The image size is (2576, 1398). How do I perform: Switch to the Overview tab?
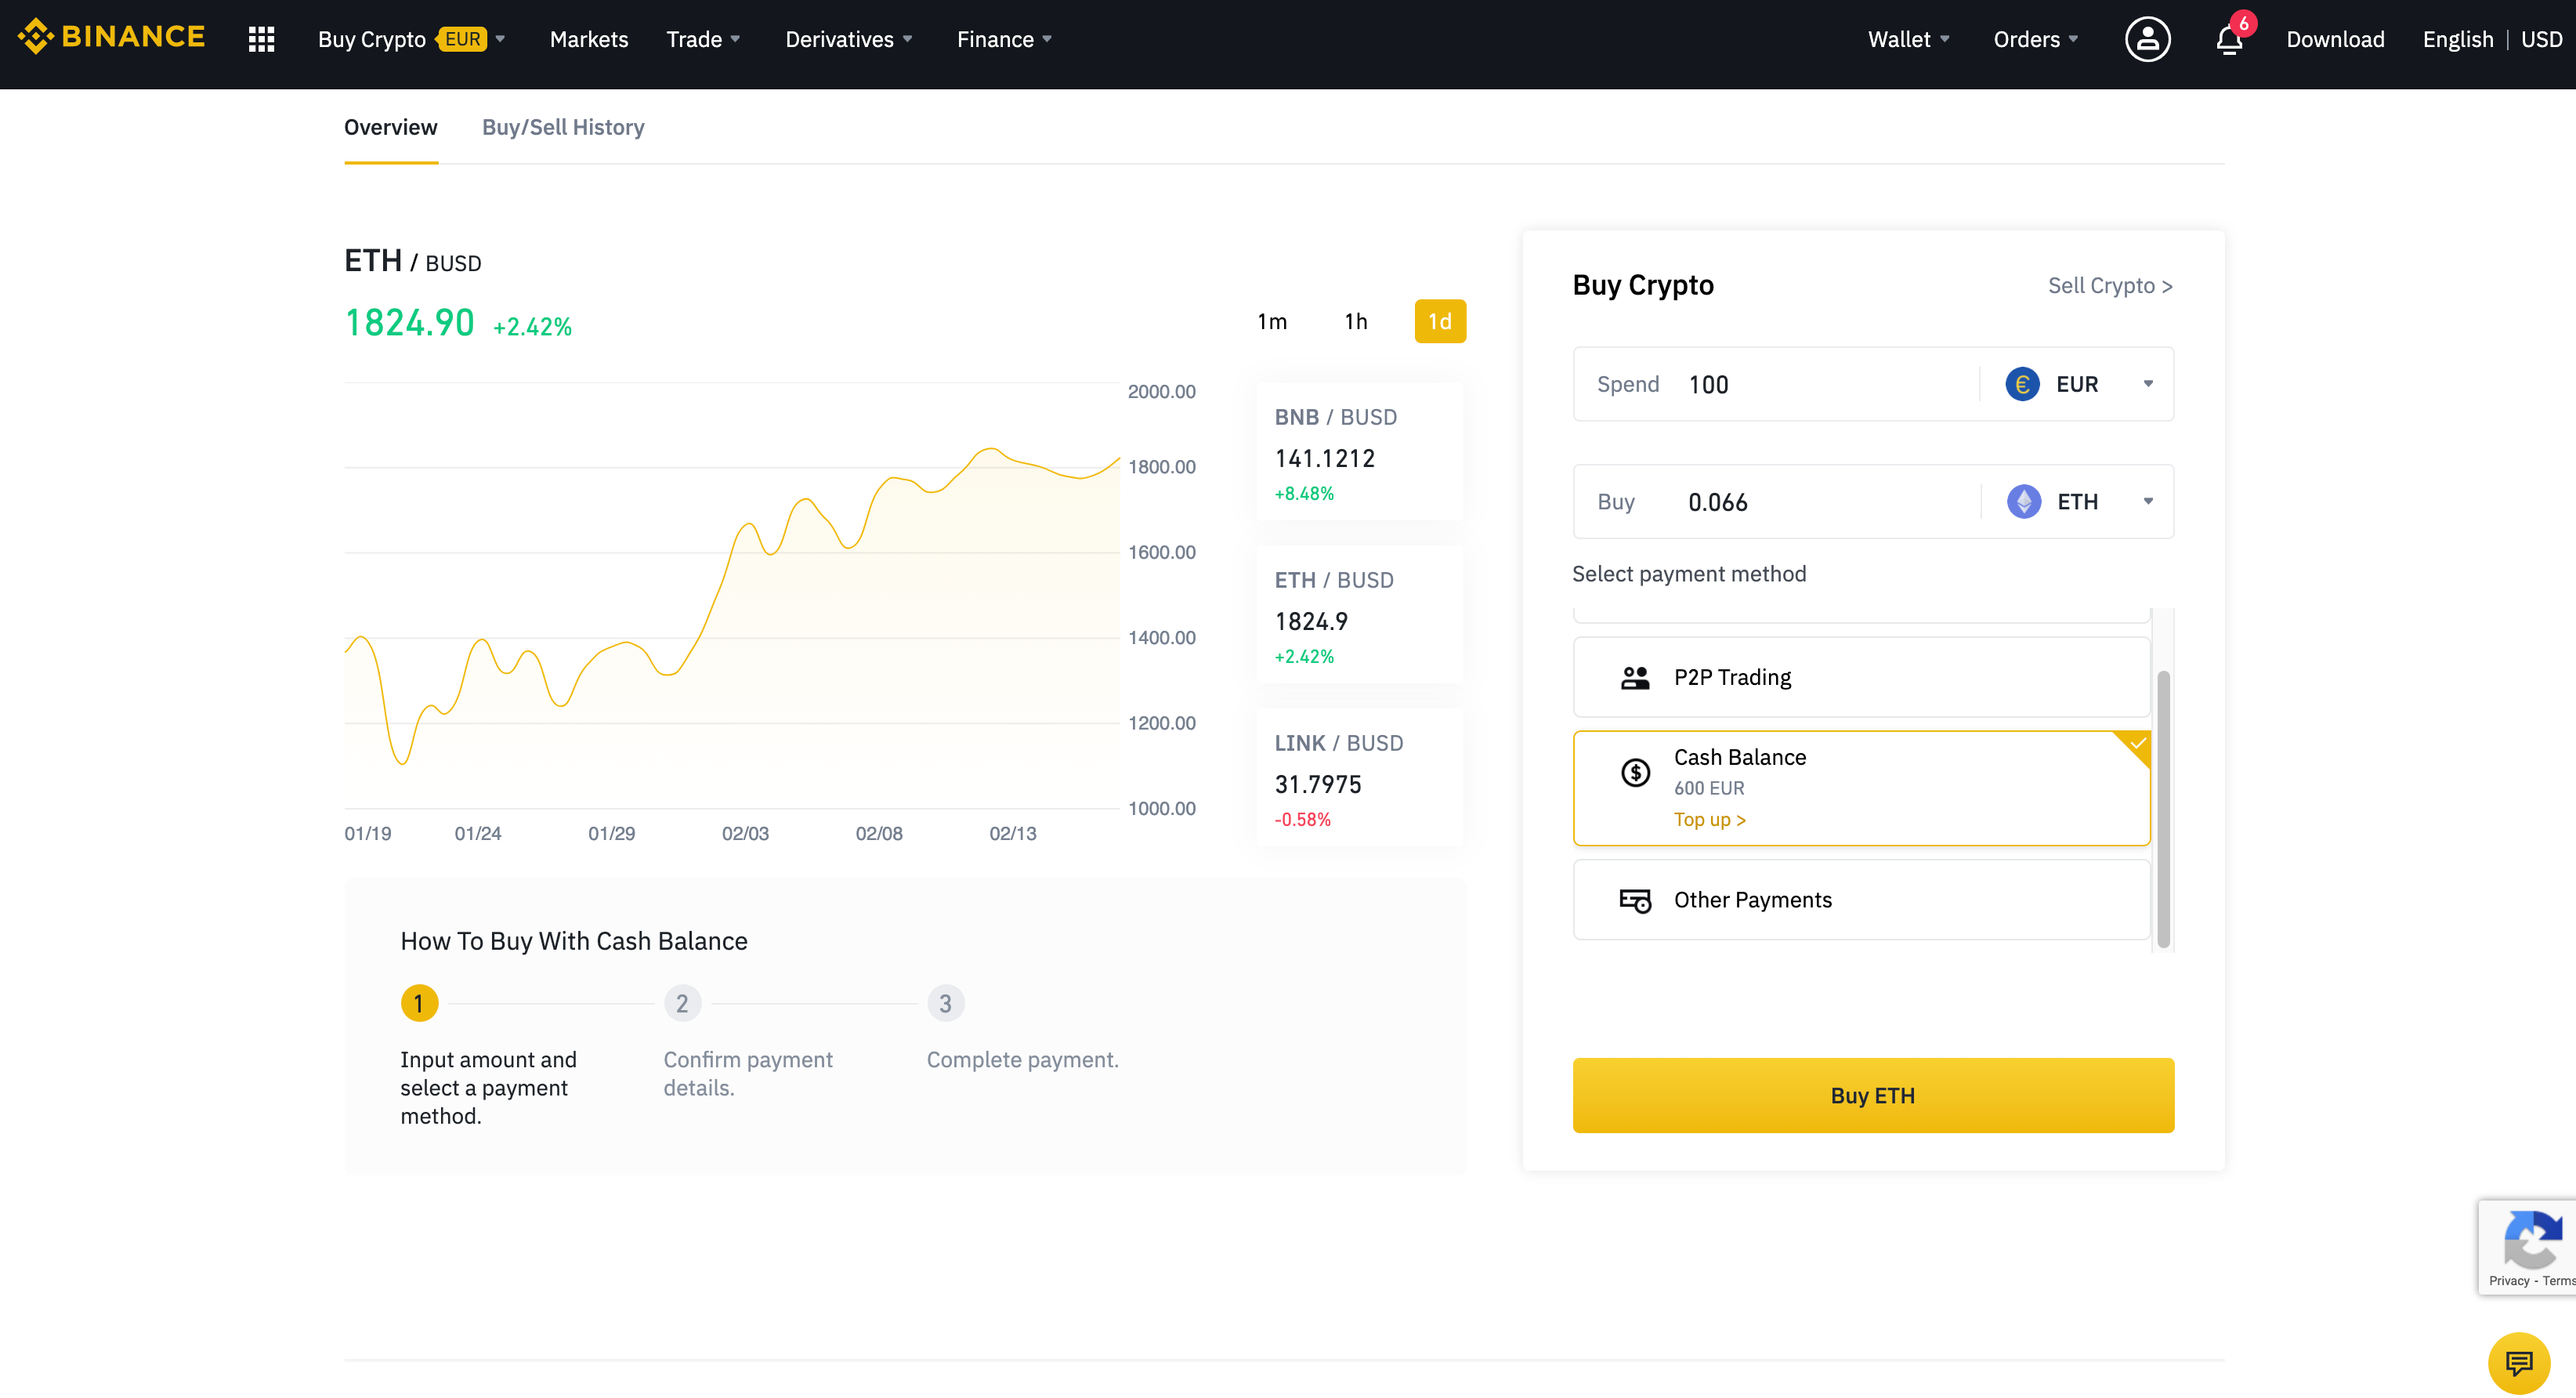[x=390, y=127]
